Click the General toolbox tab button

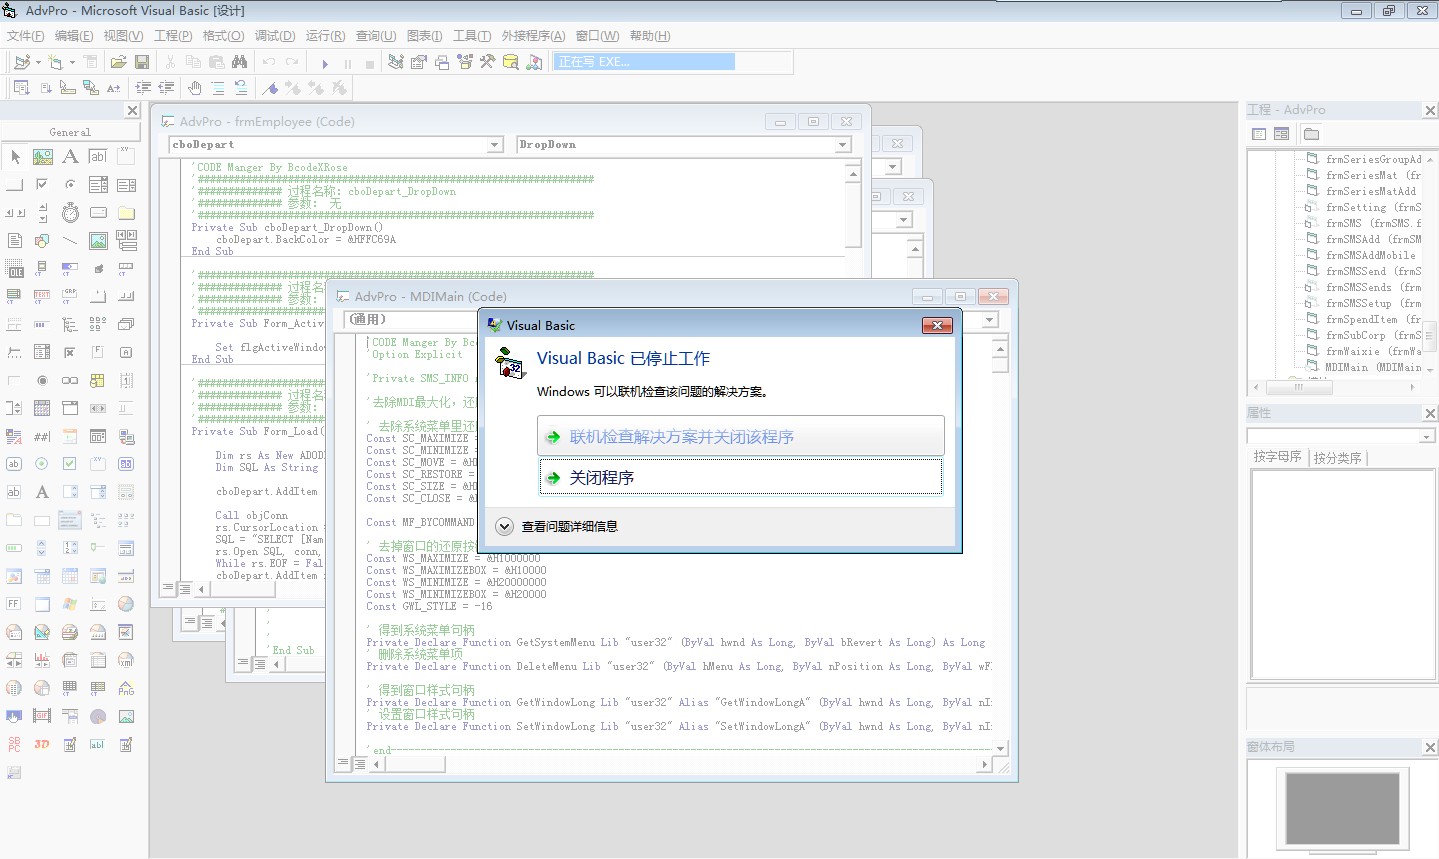(70, 132)
